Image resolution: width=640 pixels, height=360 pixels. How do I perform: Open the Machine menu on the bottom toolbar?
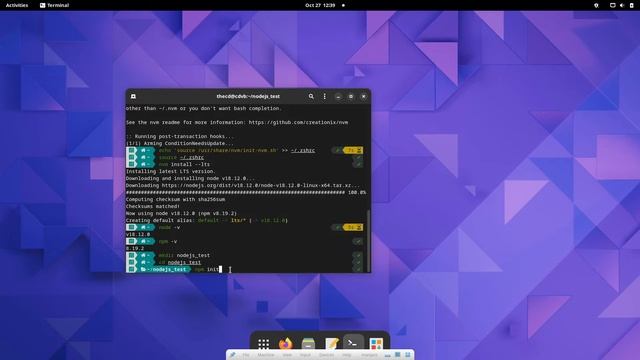click(x=266, y=355)
